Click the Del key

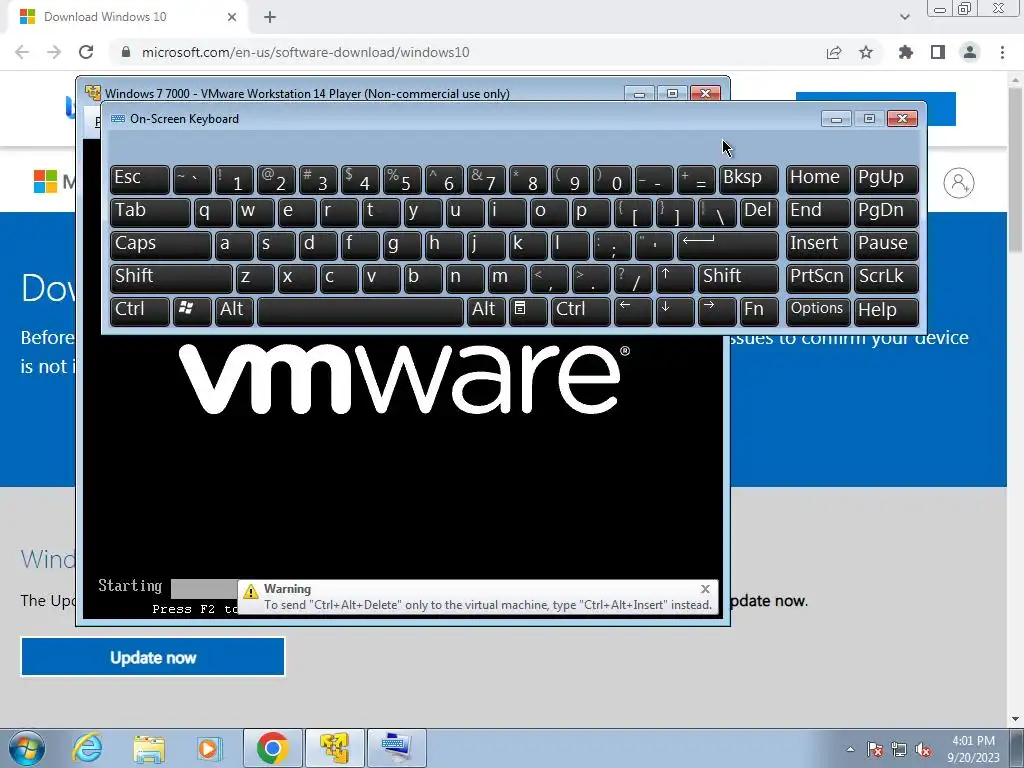(x=759, y=212)
